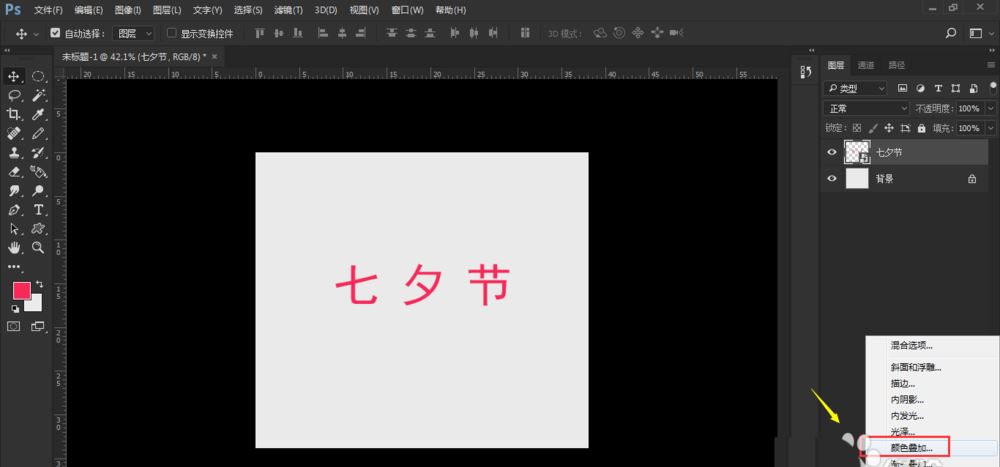This screenshot has width=1000, height=467.
Task: Open the History panel icon
Action: pyautogui.click(x=805, y=72)
